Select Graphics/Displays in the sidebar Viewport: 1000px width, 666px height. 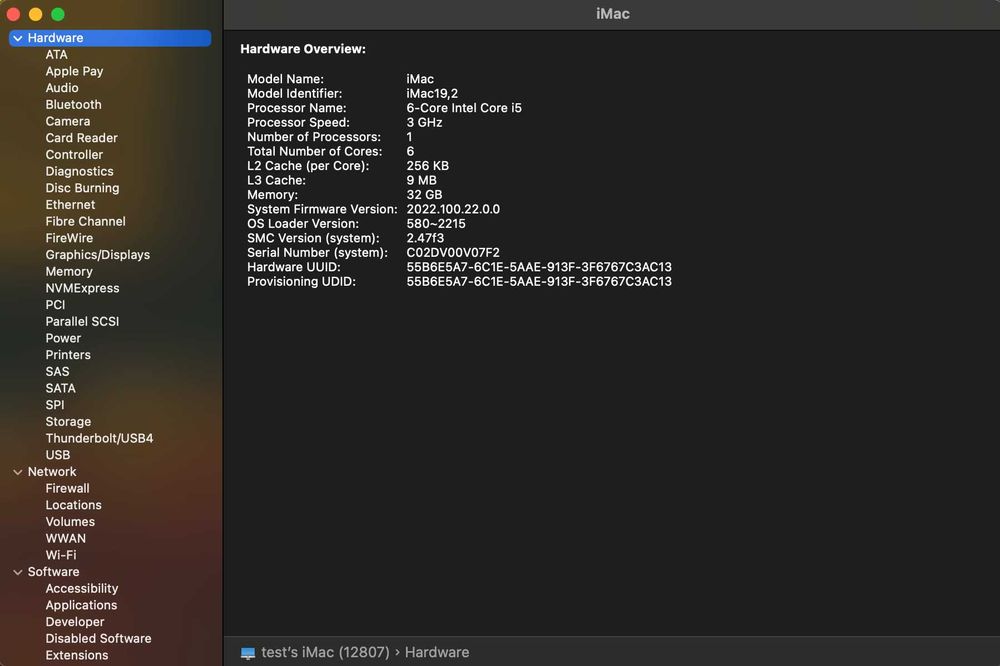click(98, 255)
